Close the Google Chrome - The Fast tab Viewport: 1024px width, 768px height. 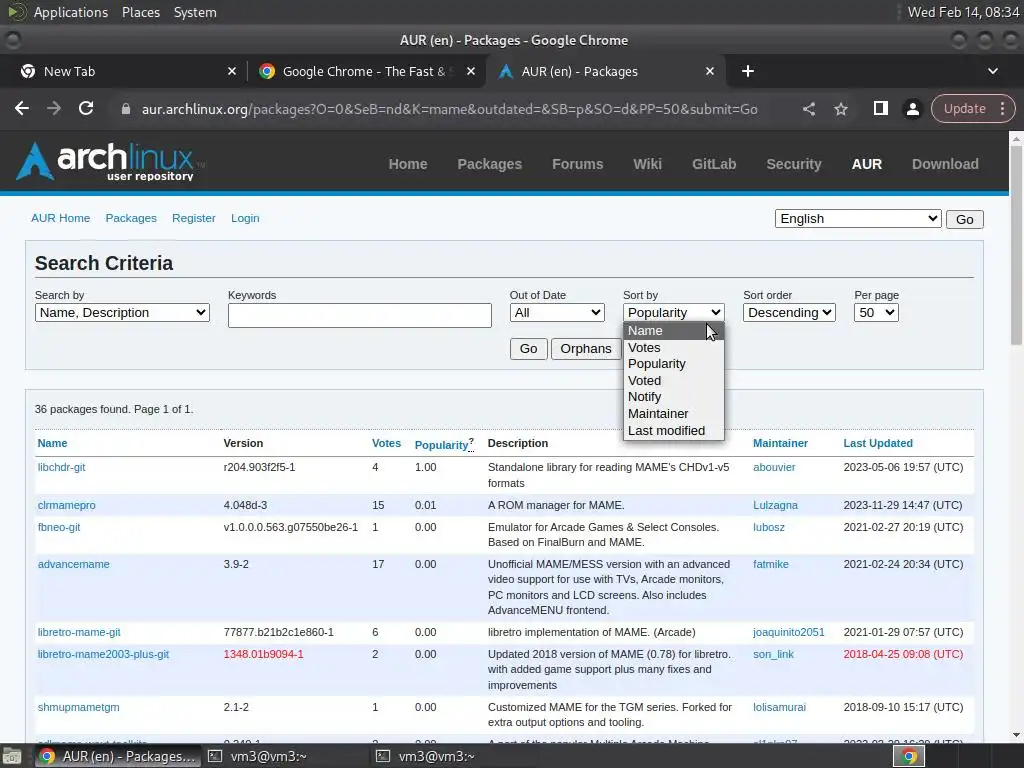point(471,71)
